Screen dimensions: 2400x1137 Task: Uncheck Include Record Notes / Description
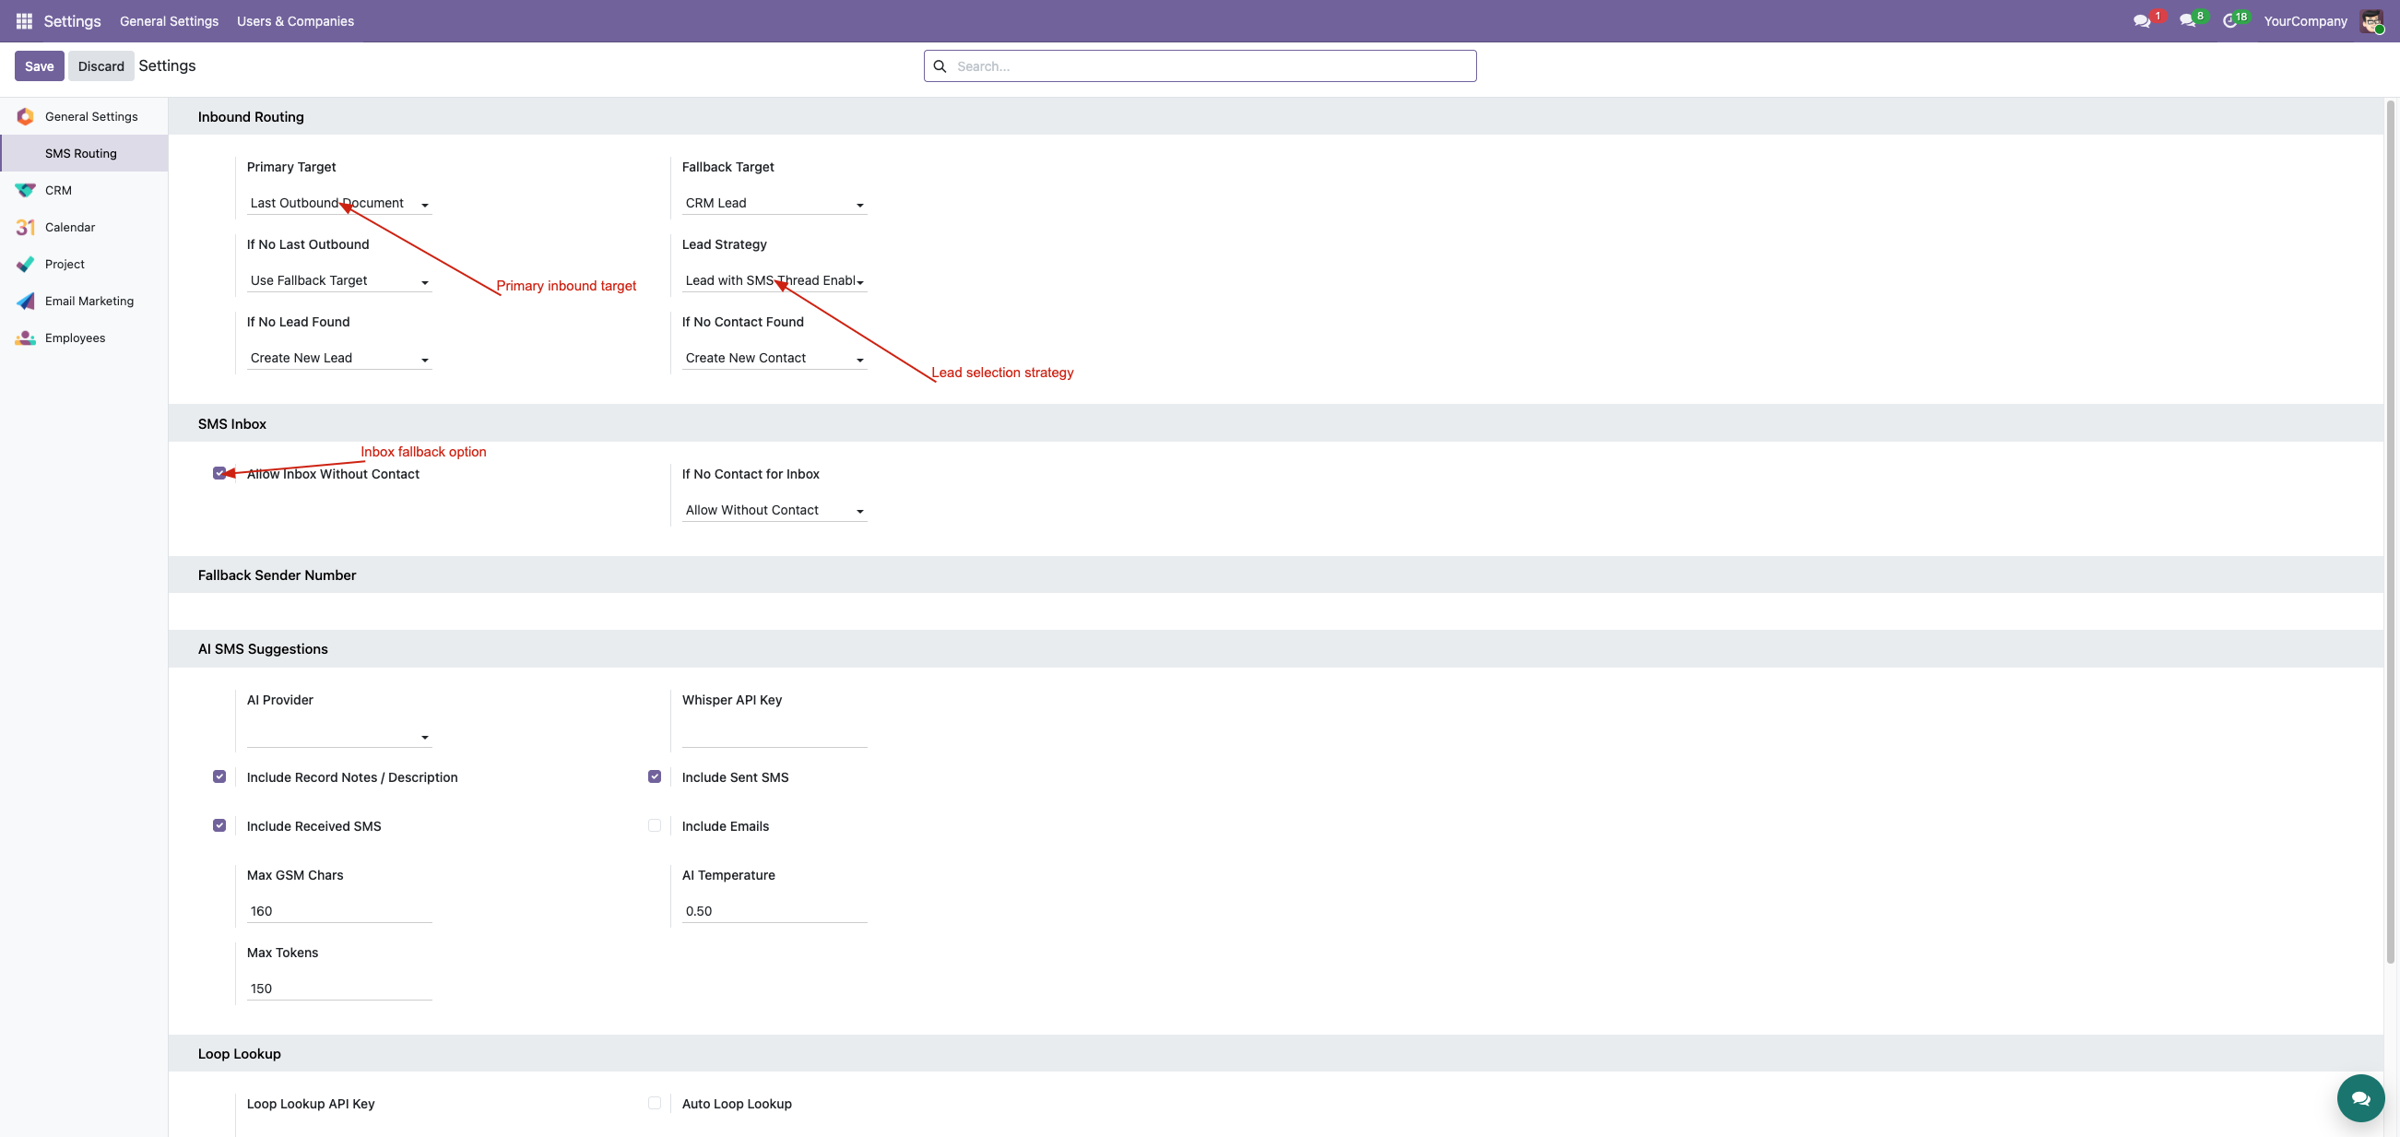pos(219,777)
